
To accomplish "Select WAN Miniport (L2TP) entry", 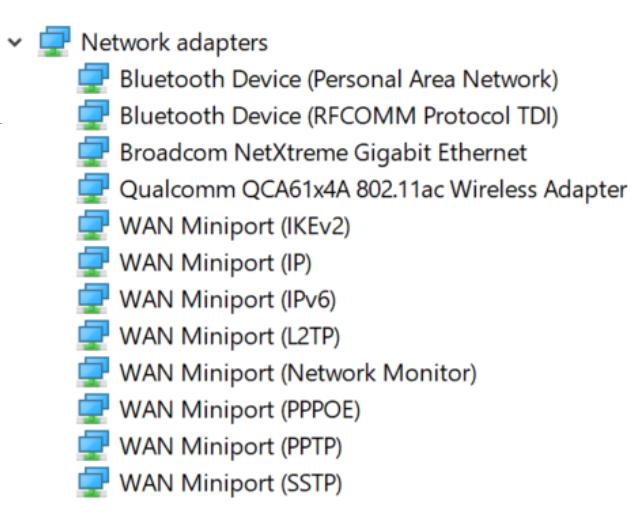I will 230,337.
